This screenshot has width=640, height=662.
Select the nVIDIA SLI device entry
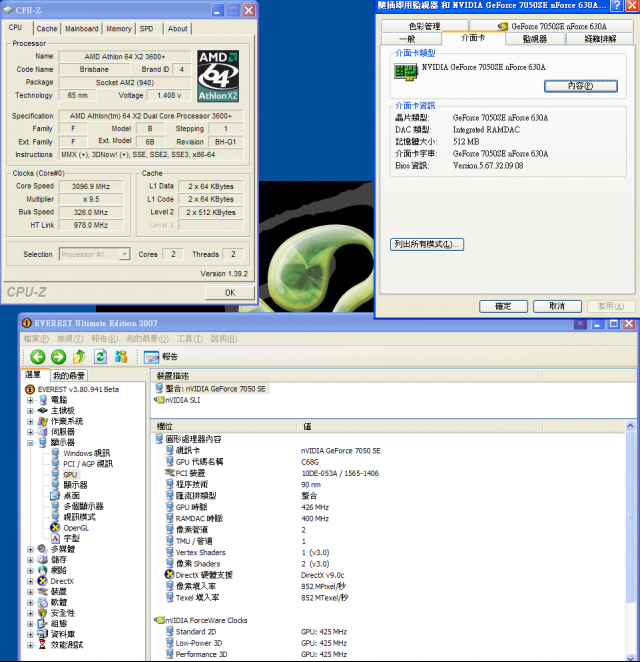182,400
